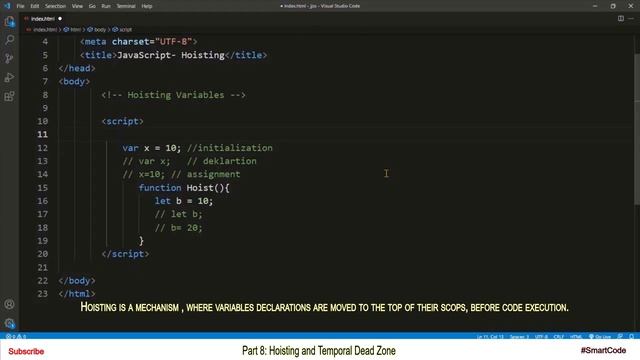Click the opening script tag line 10
The width and height of the screenshot is (640, 360).
tap(122, 121)
